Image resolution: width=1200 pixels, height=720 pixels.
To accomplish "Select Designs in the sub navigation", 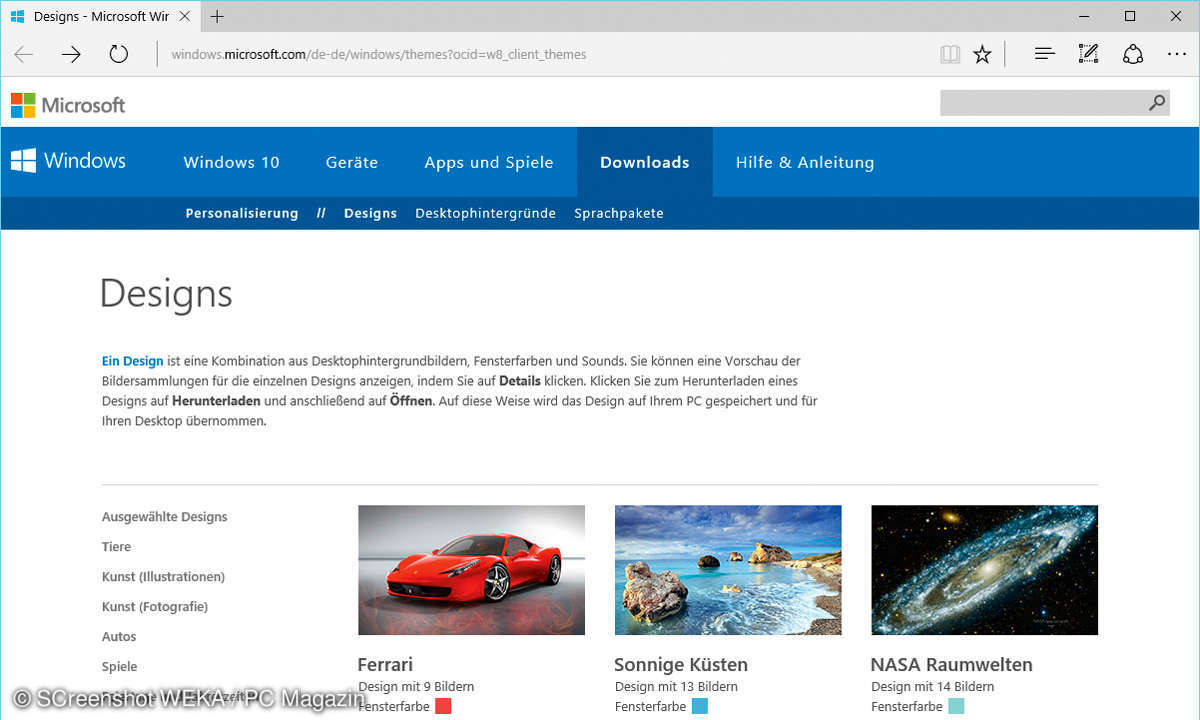I will click(x=370, y=213).
